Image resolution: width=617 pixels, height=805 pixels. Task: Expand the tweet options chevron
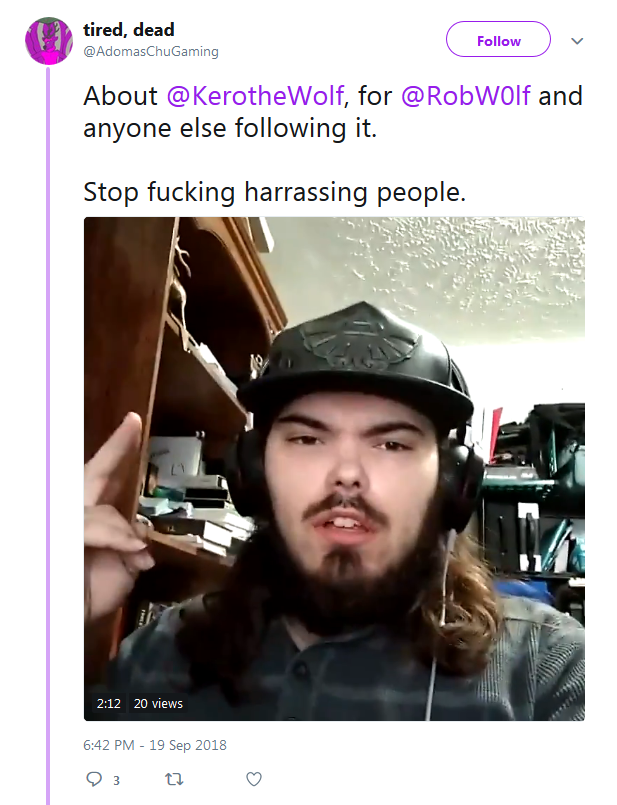tap(577, 41)
